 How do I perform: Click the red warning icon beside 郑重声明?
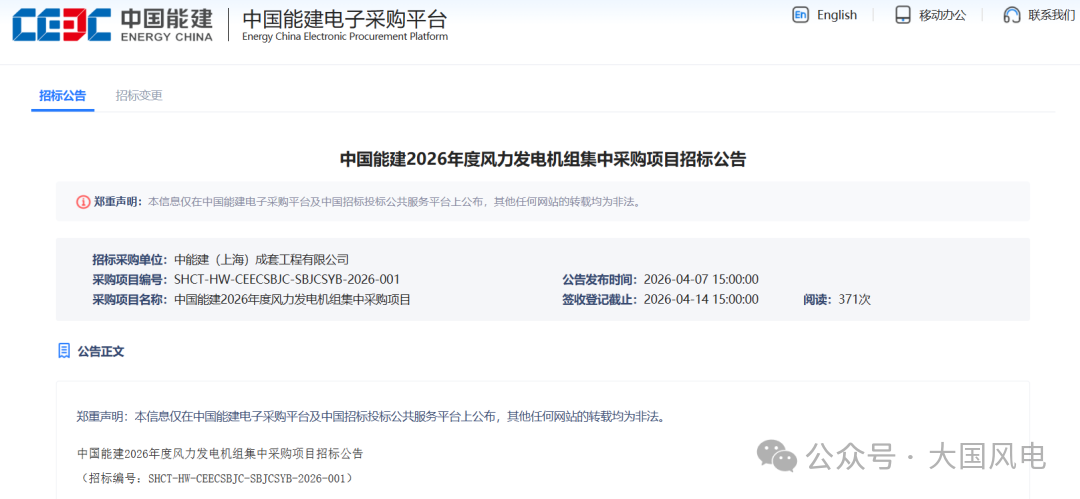[x=83, y=202]
